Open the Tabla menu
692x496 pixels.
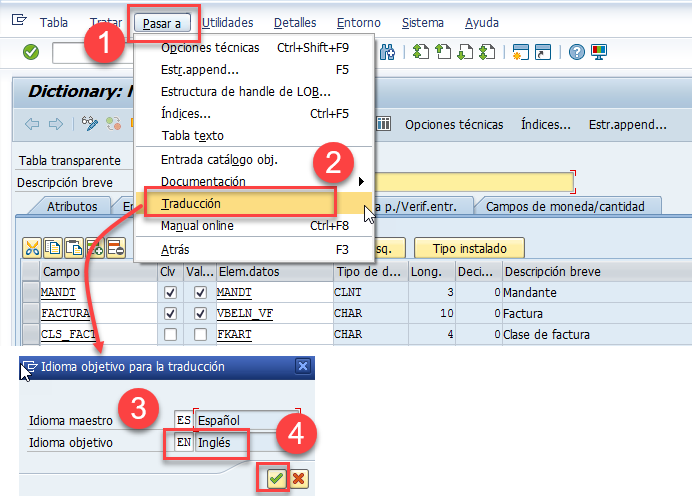pyautogui.click(x=54, y=23)
